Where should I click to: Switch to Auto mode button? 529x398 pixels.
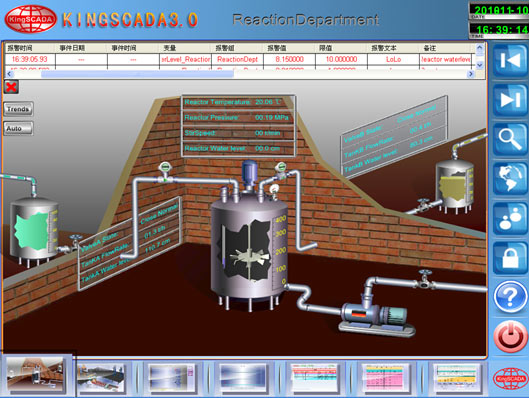pos(18,129)
